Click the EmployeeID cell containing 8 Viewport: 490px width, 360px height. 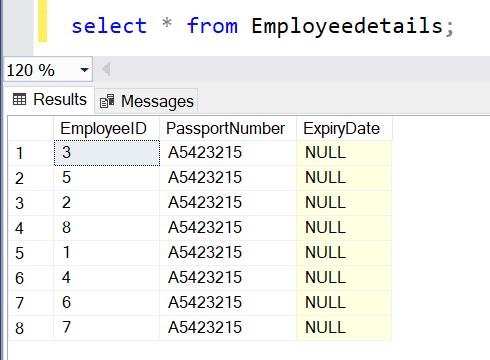pos(107,228)
